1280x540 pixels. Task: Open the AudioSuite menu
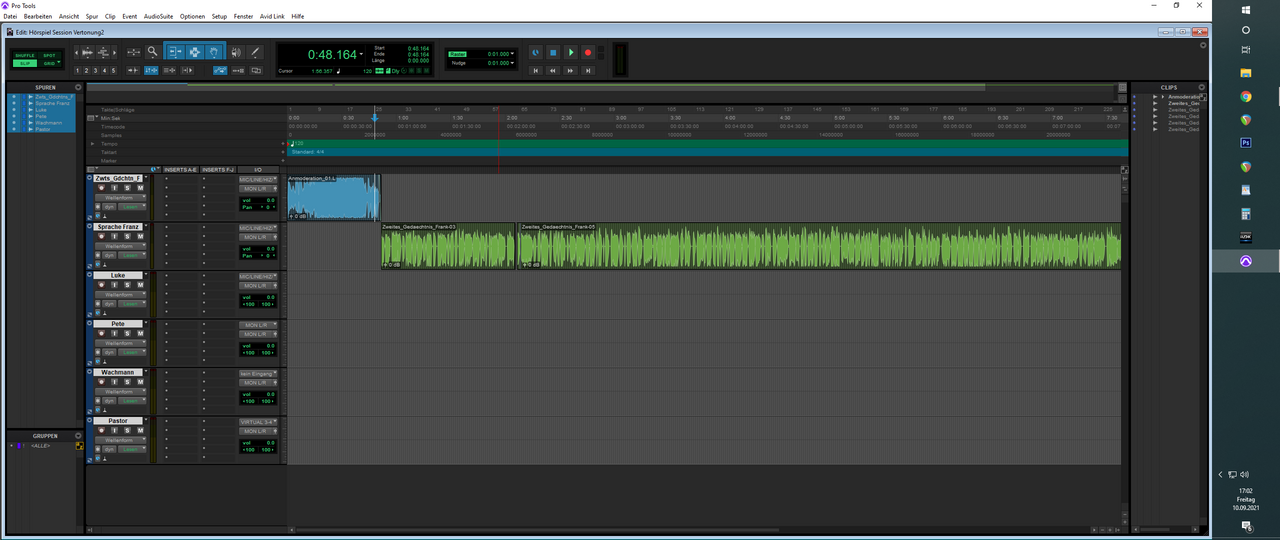[x=158, y=17]
